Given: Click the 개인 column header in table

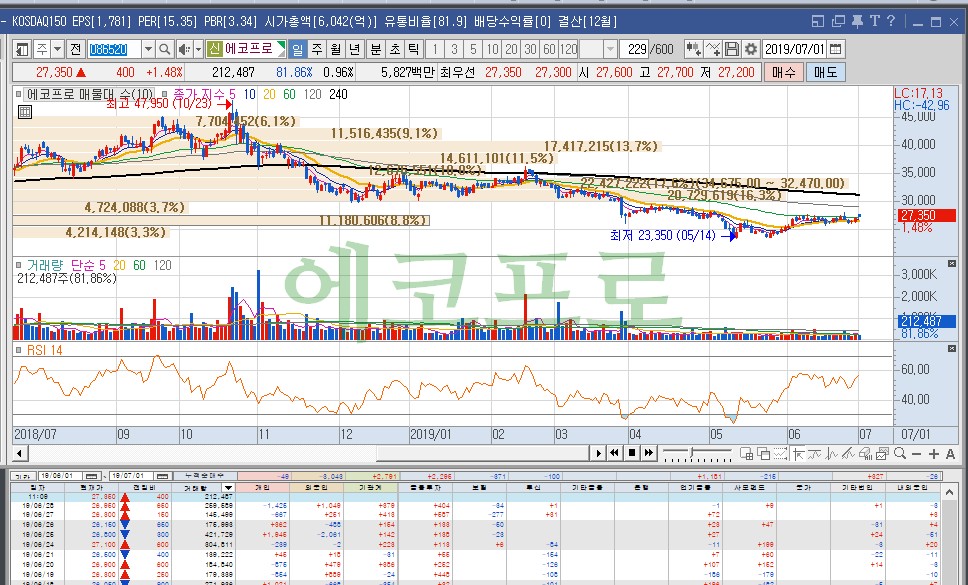Looking at the screenshot, I should coord(262,488).
